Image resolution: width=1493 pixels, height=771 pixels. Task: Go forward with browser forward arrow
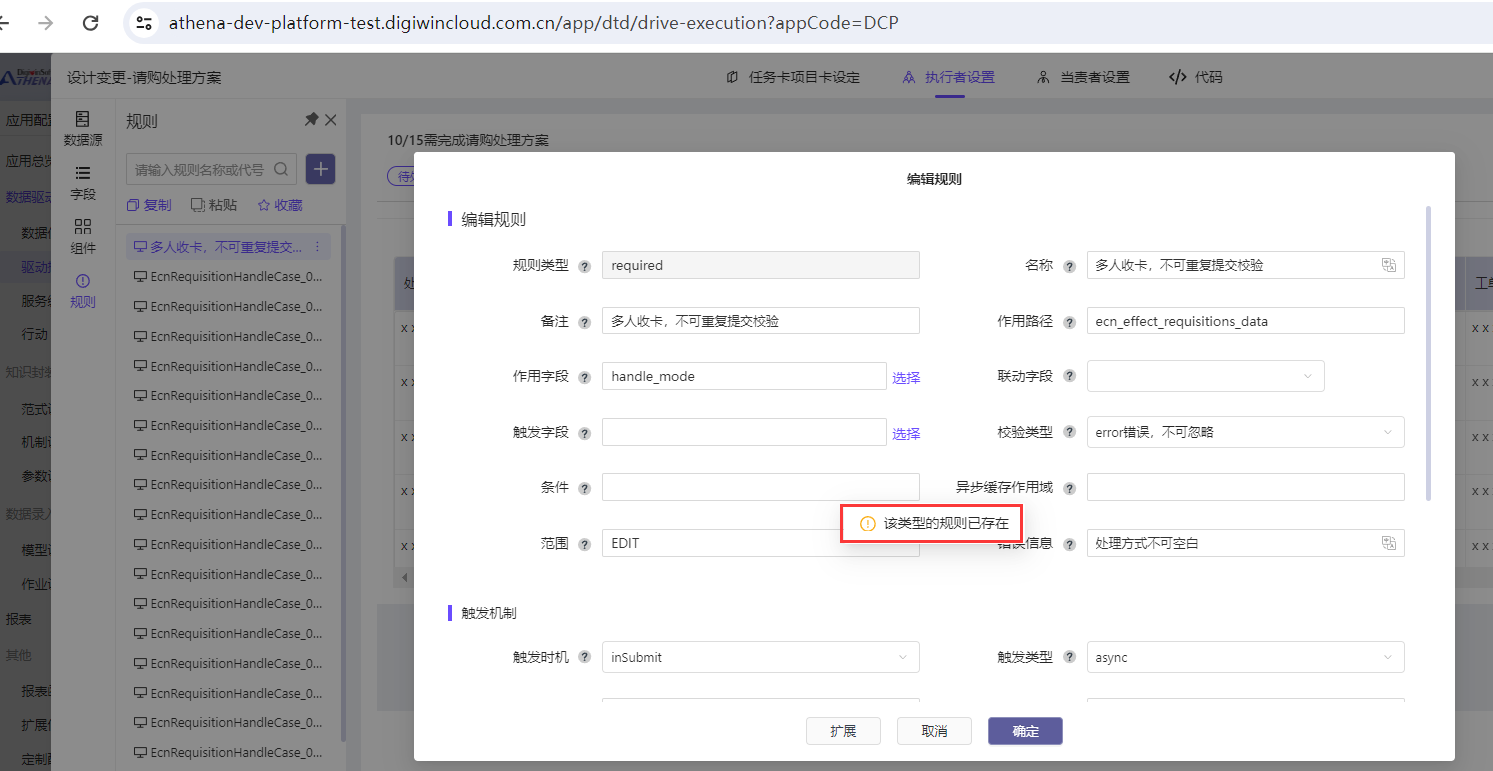(x=45, y=22)
